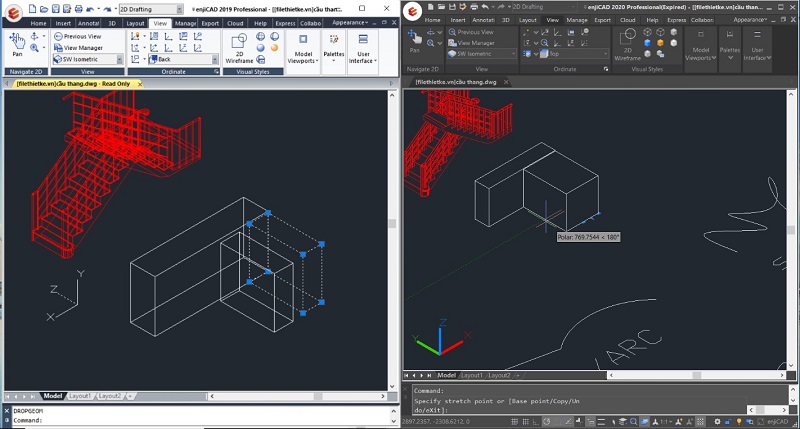800x429 pixels.
Task: Switch to Layout1 tab in left window
Action: coord(80,396)
